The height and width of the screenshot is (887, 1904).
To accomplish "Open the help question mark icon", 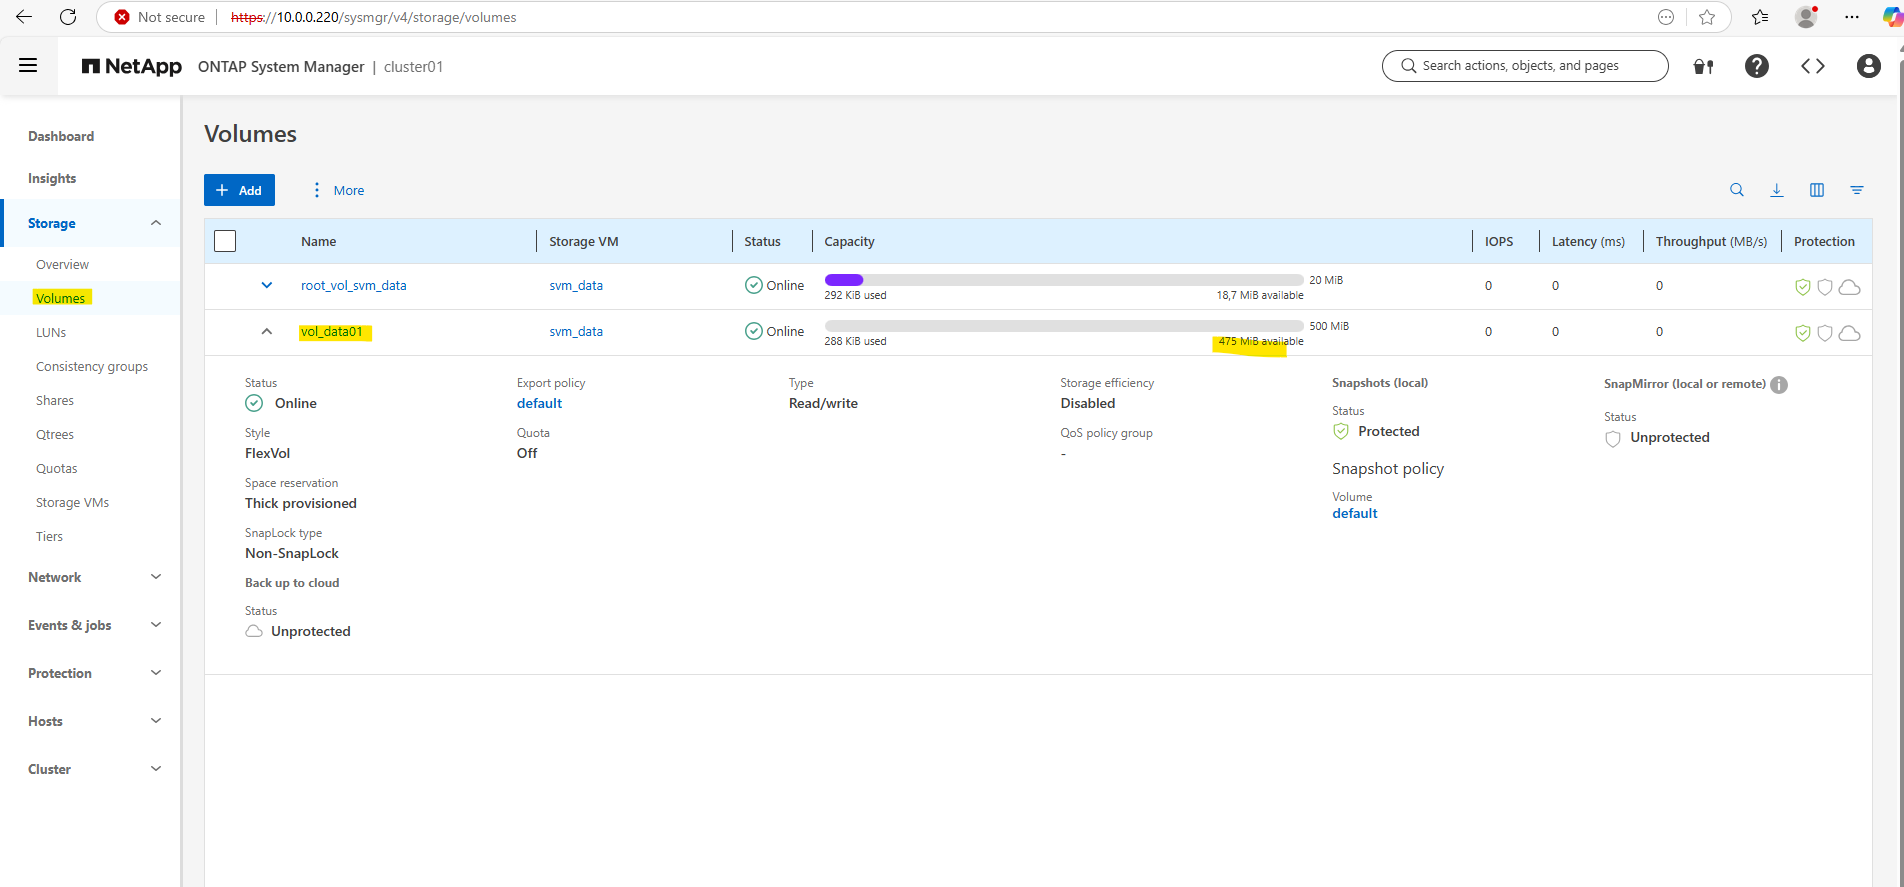I will tap(1757, 66).
